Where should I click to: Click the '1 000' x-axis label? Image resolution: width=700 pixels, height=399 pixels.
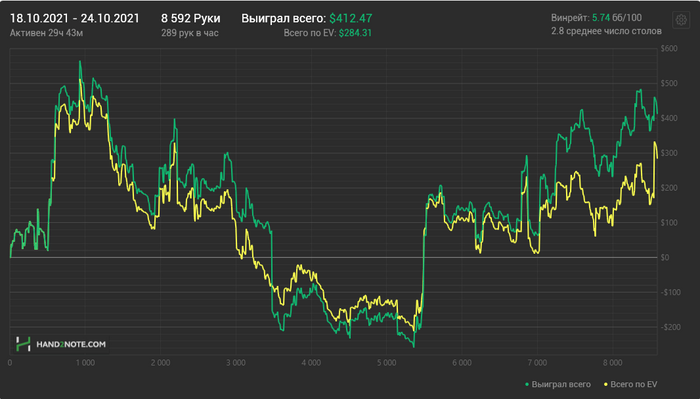point(85,363)
